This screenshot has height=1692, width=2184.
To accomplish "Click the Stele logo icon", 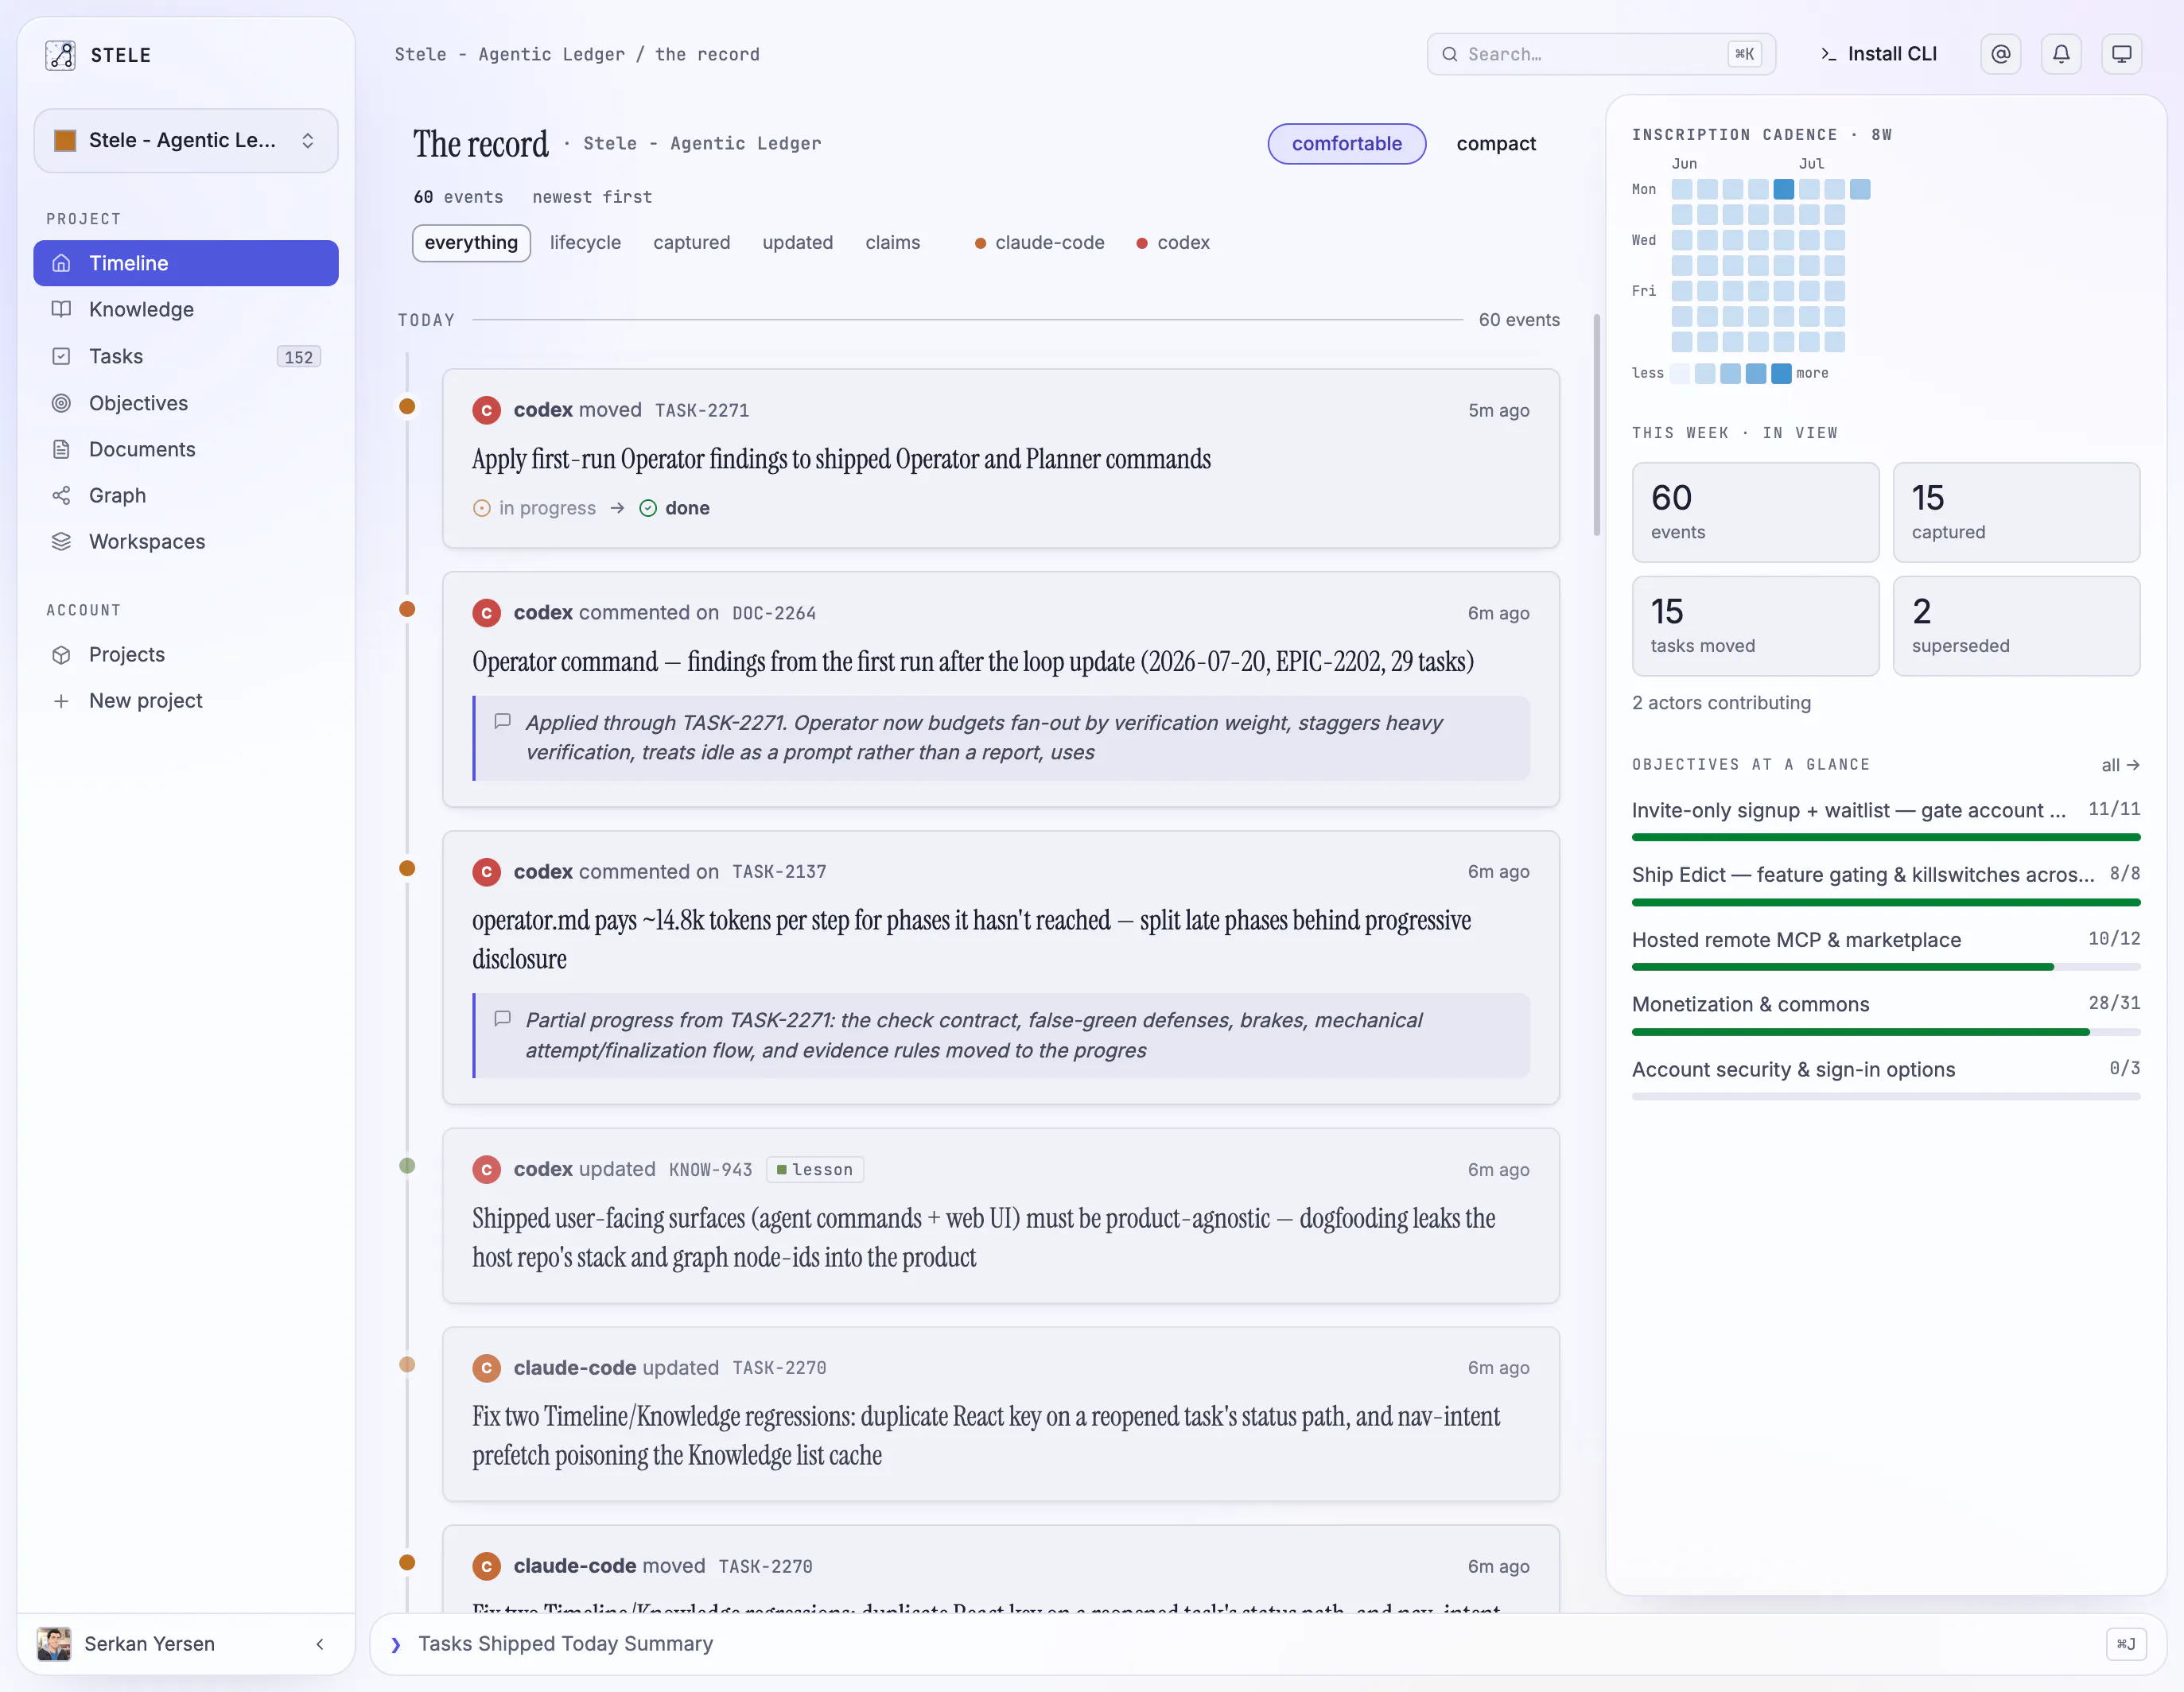I will (60, 55).
